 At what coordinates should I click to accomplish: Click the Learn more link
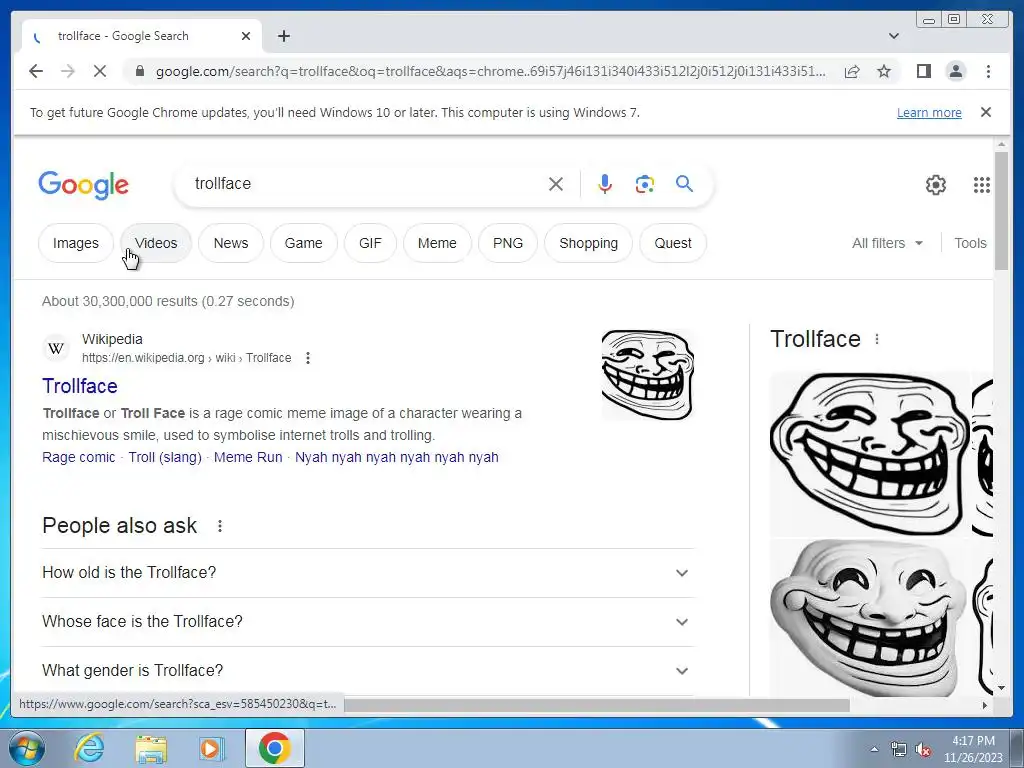929,112
